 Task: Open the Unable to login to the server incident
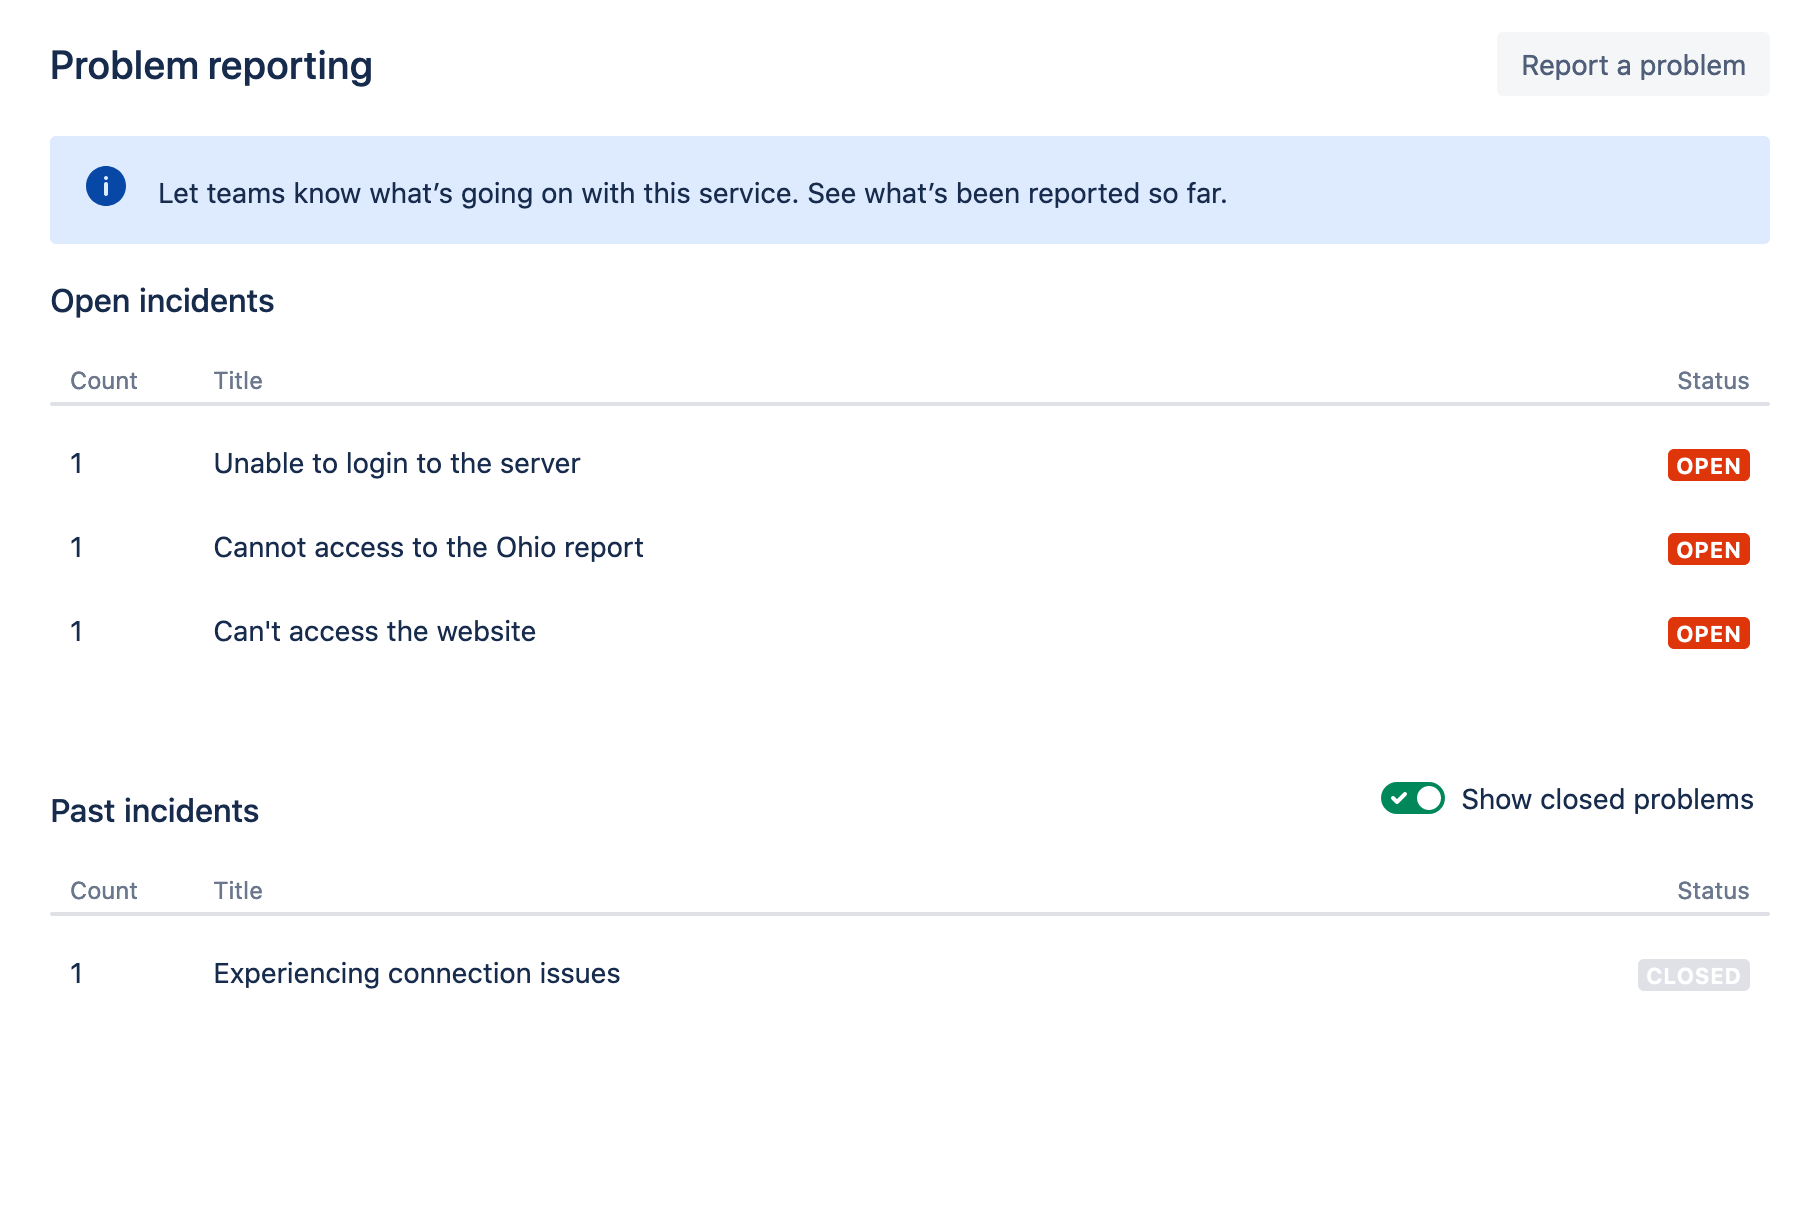[396, 464]
